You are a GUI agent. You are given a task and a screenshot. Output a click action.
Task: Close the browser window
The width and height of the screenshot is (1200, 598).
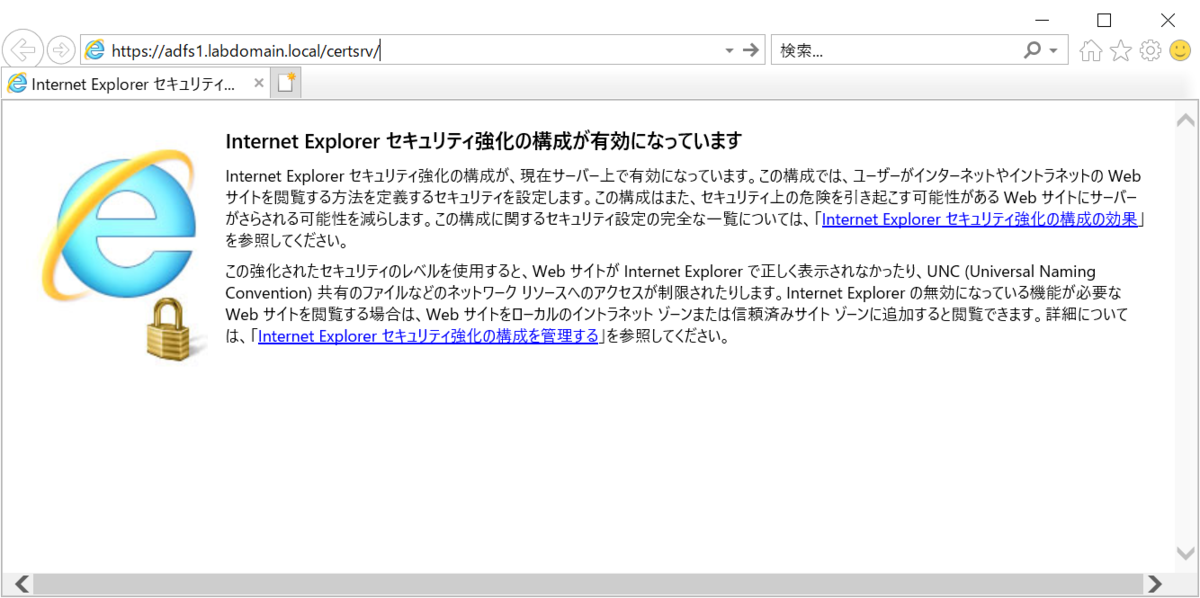click(1166, 19)
